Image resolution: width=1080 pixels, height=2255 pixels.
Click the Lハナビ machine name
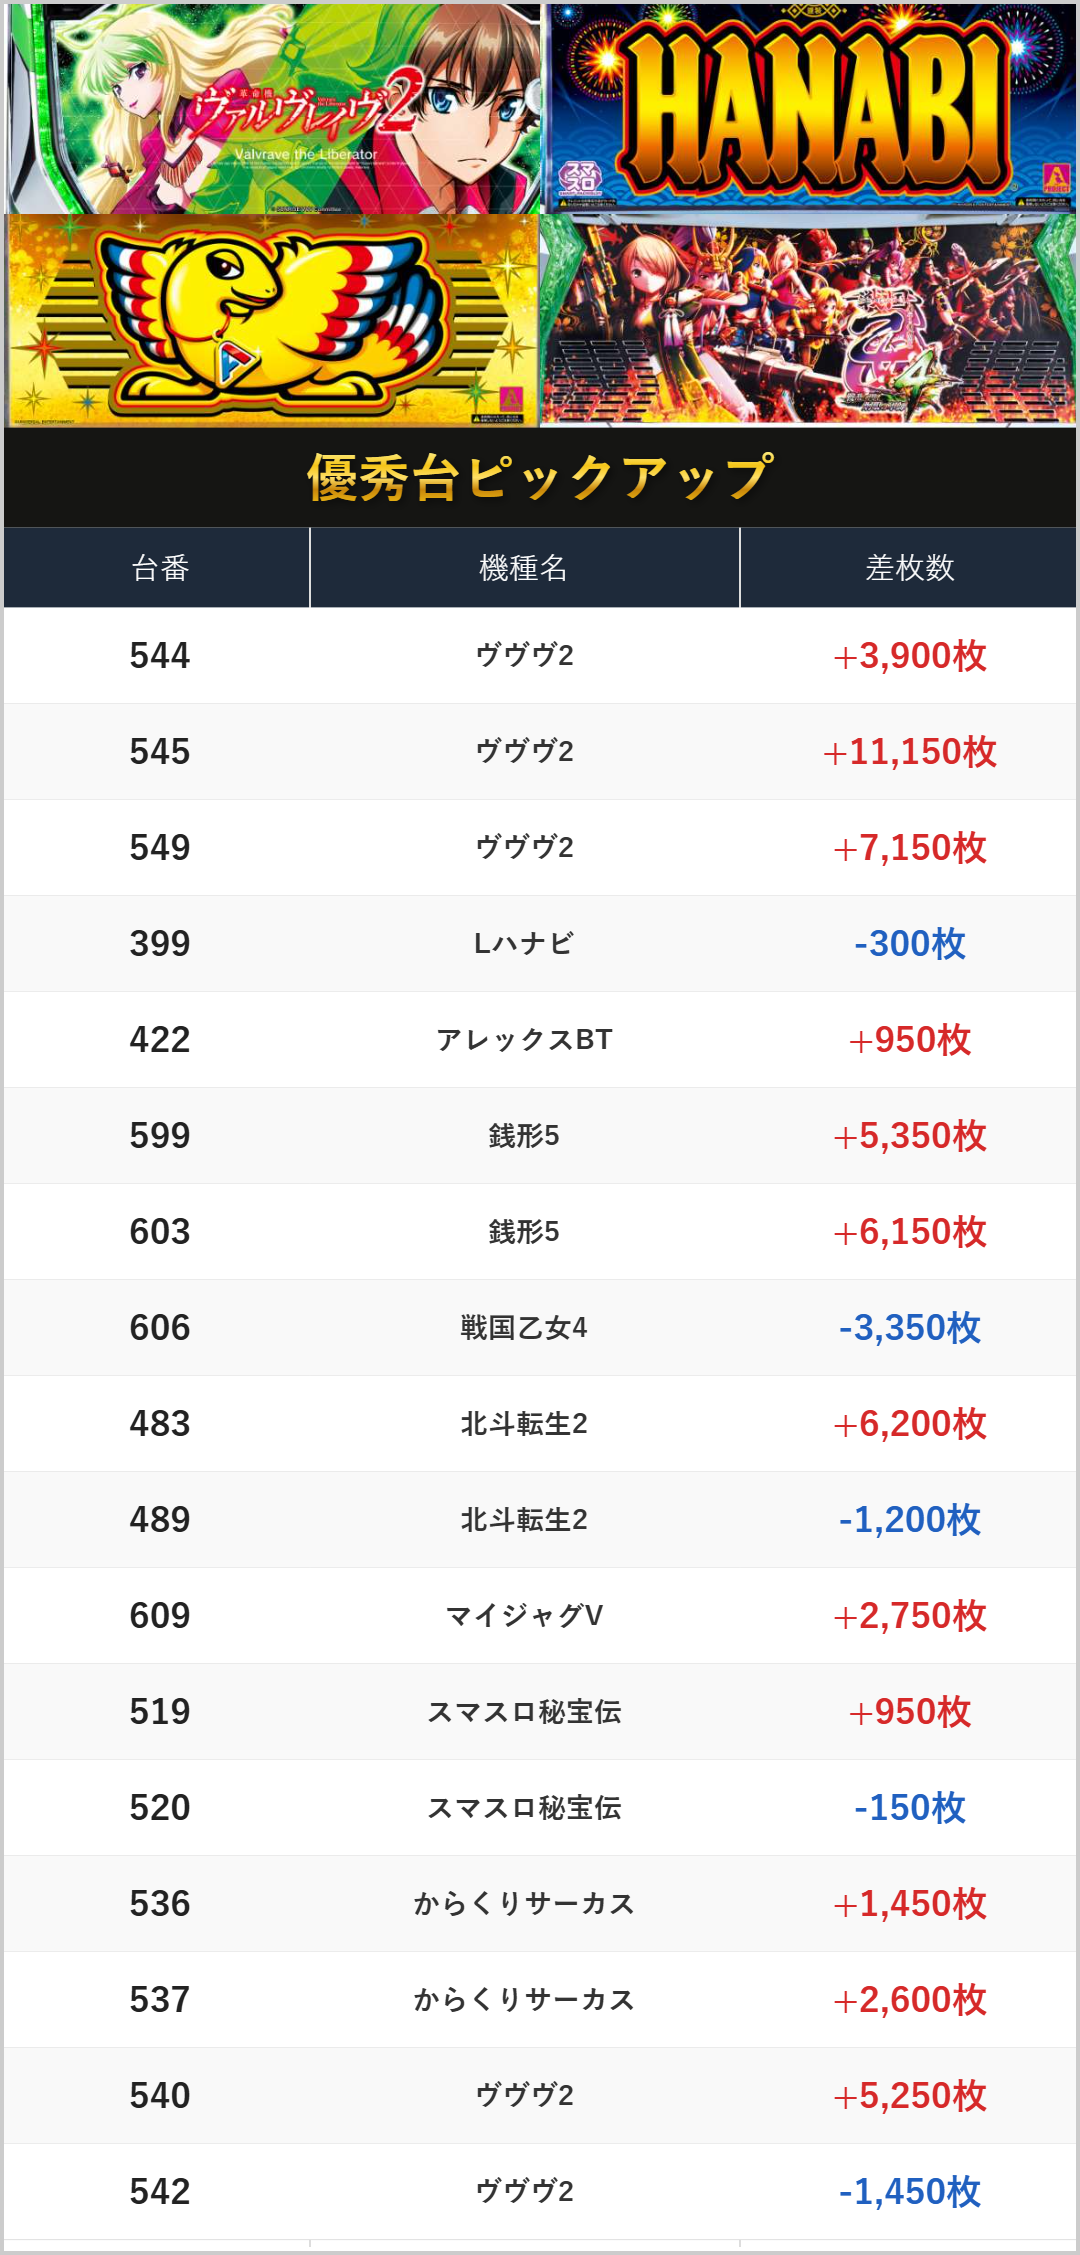[523, 944]
